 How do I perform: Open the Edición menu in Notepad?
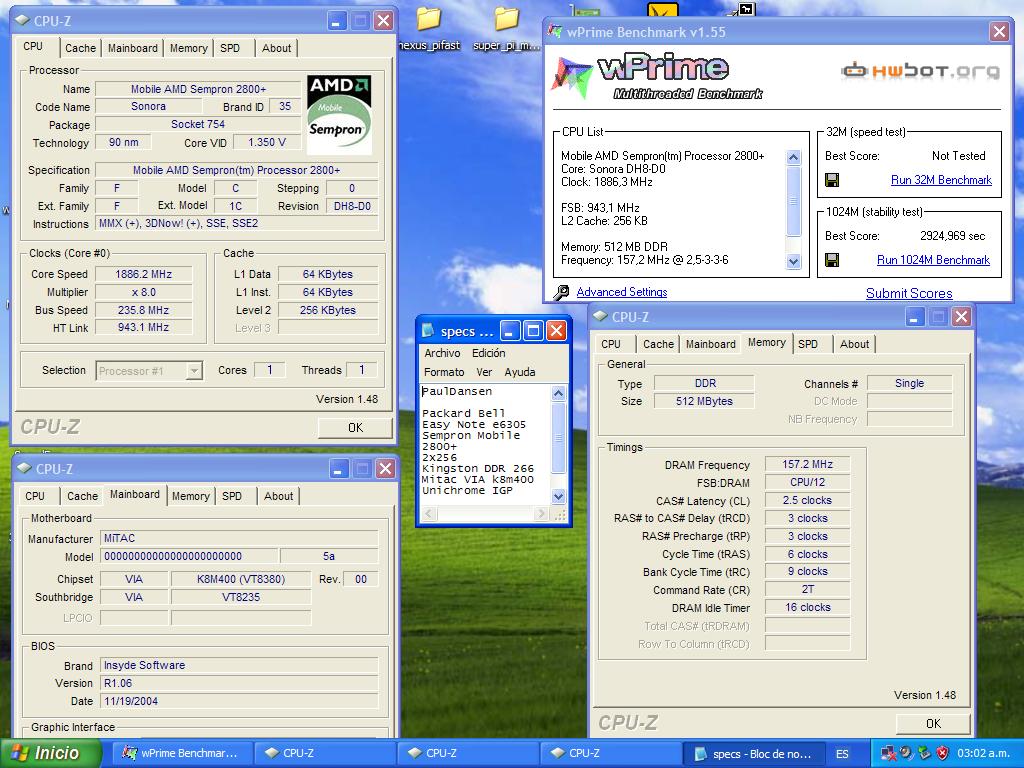coord(488,353)
